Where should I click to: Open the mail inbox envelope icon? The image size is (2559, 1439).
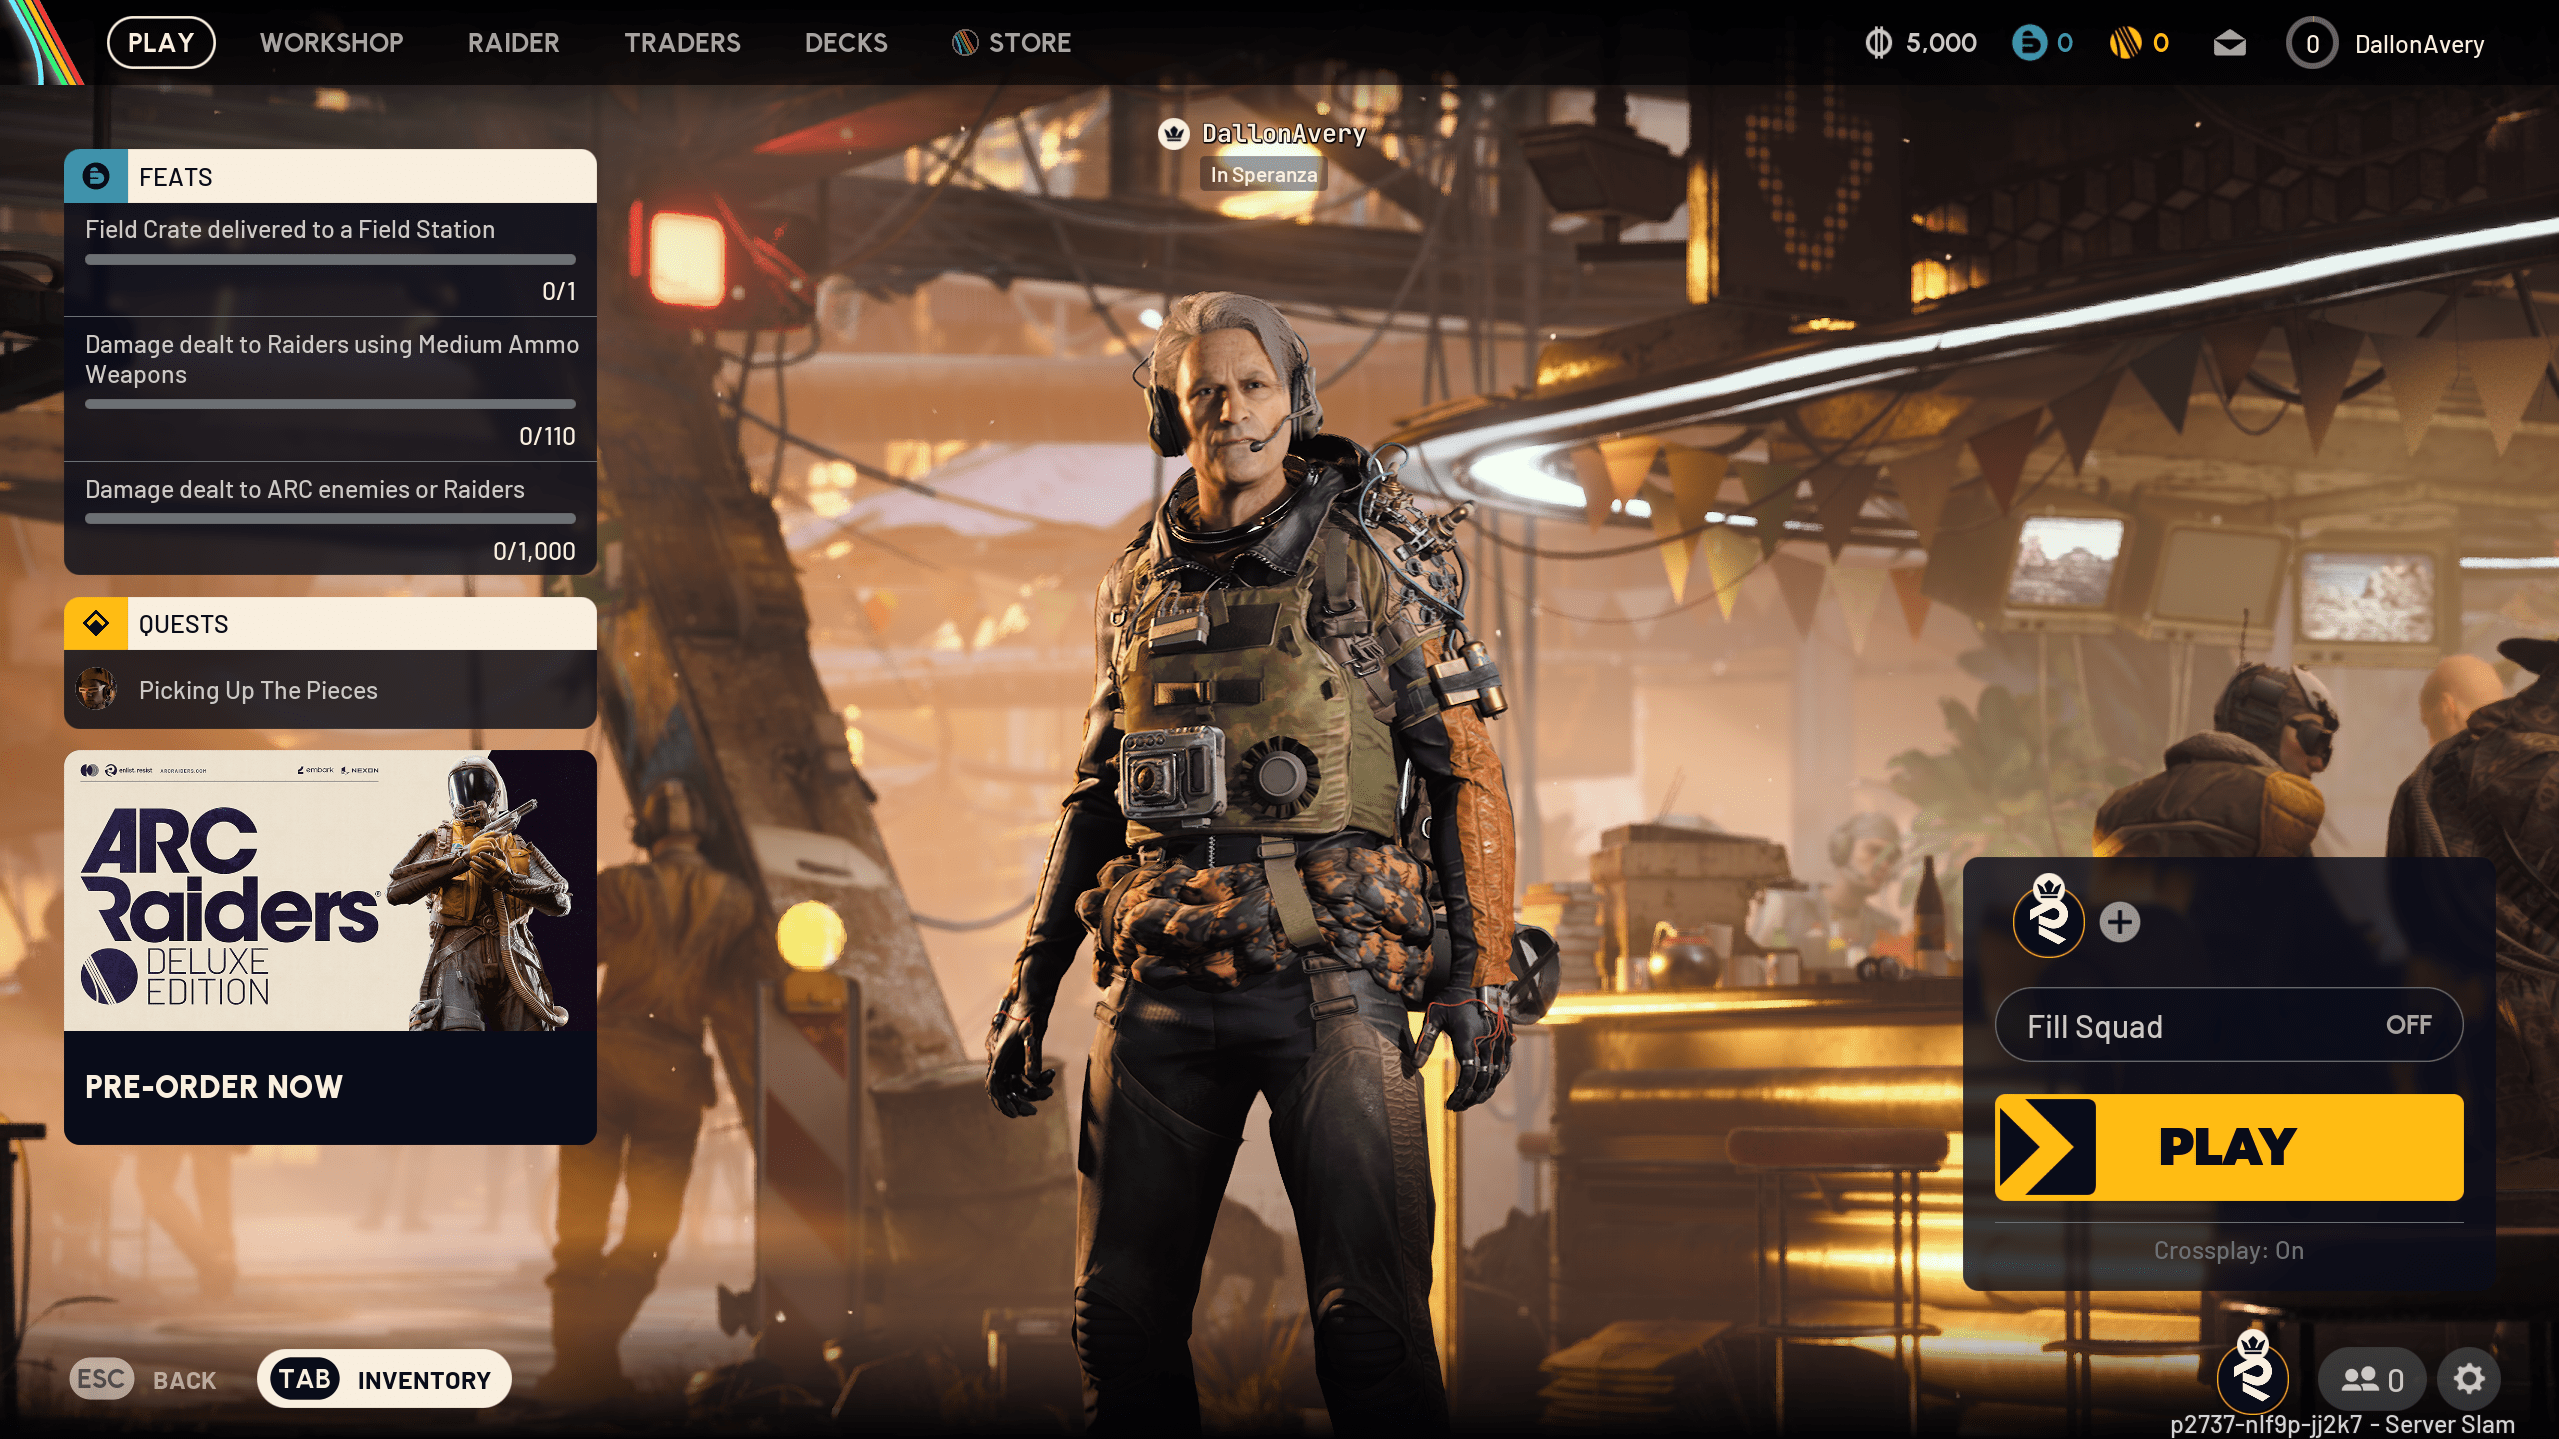(2229, 44)
